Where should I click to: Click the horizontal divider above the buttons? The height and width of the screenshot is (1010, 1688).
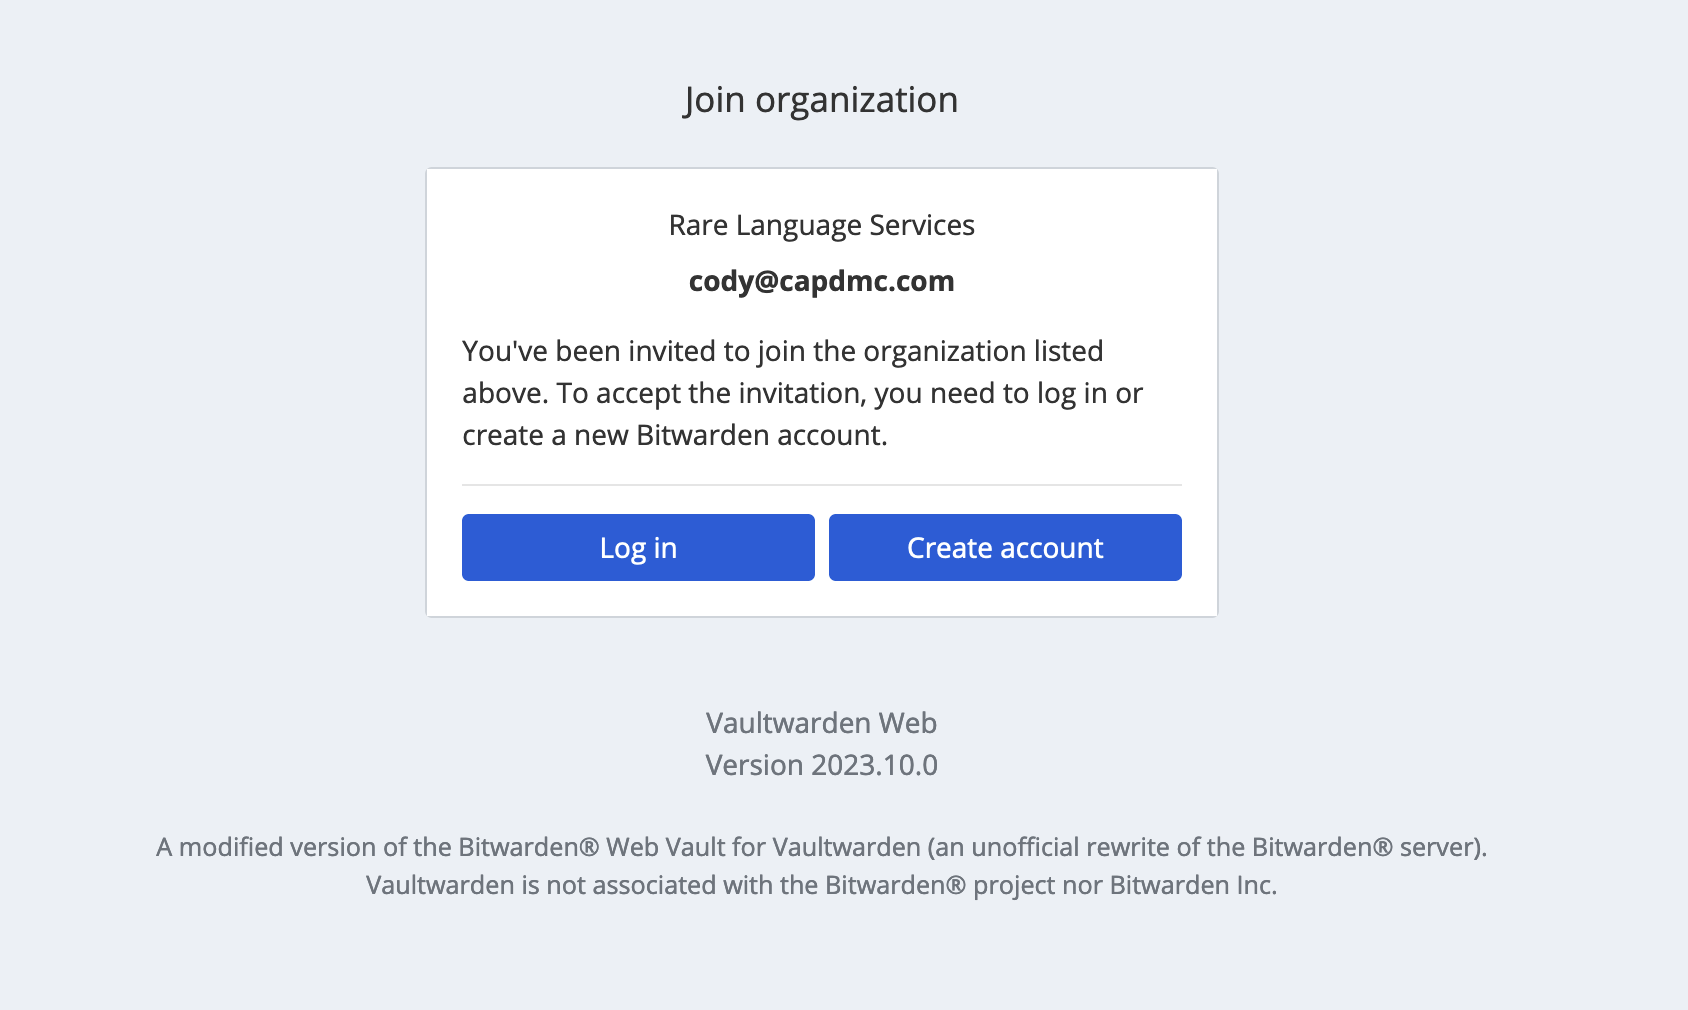[x=821, y=485]
